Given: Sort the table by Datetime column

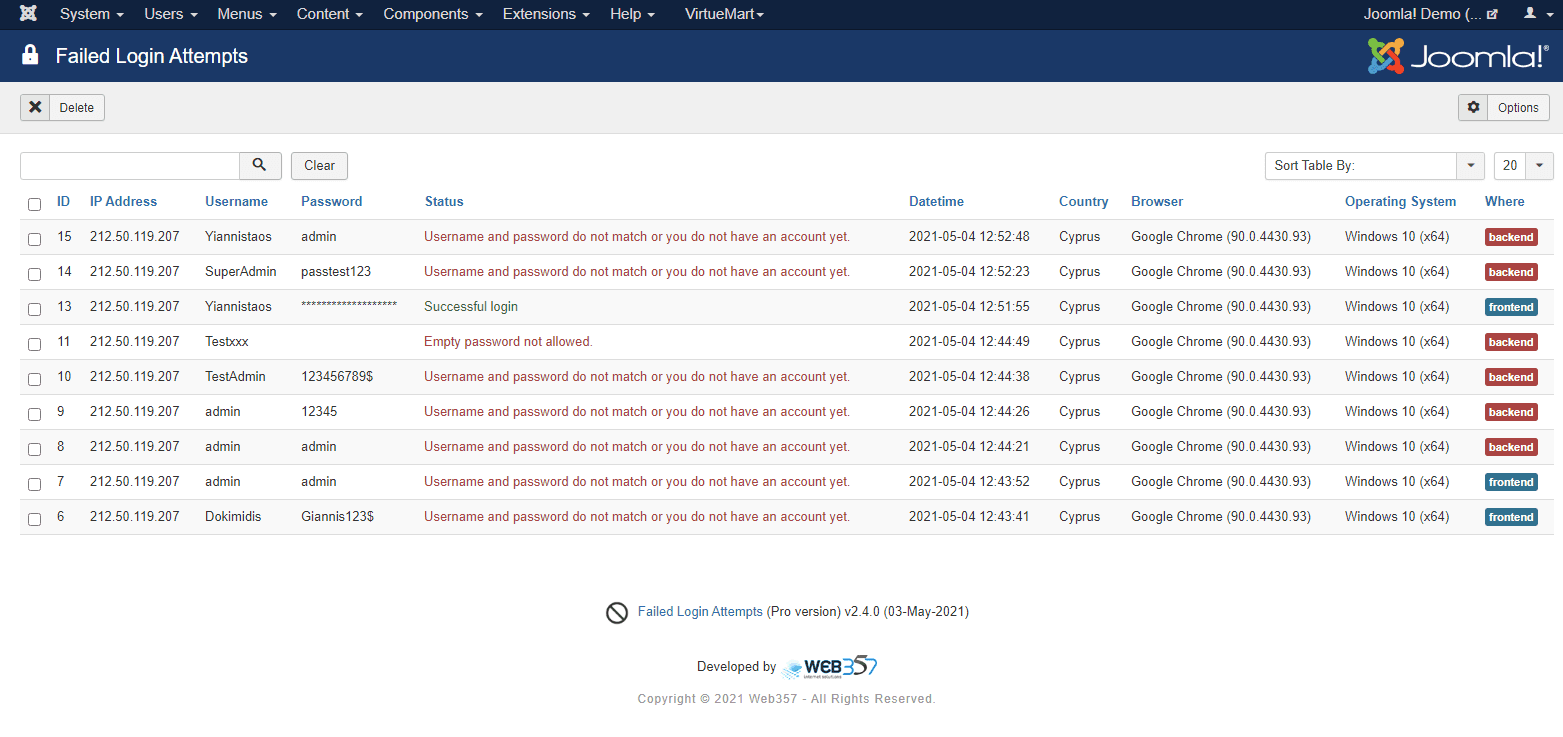Looking at the screenshot, I should click(x=936, y=202).
